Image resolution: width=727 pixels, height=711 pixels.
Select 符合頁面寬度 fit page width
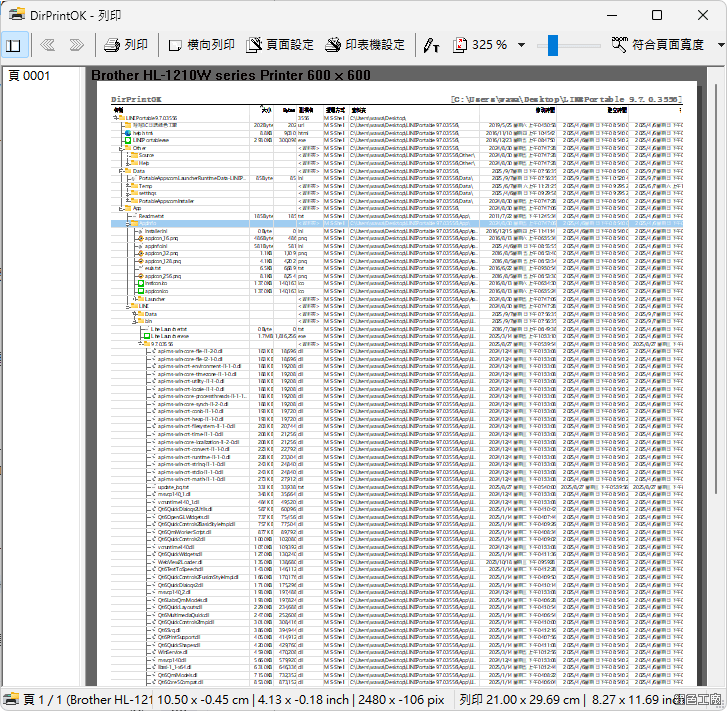[x=659, y=45]
